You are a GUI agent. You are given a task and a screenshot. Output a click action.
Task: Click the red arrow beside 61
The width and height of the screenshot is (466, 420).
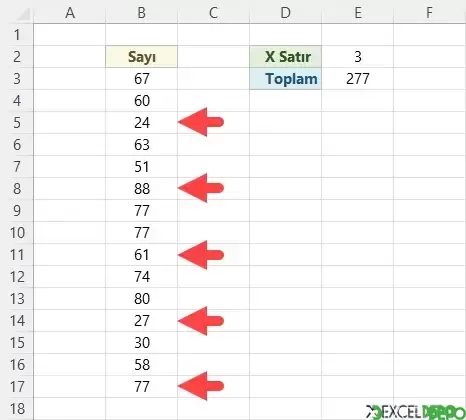[201, 255]
